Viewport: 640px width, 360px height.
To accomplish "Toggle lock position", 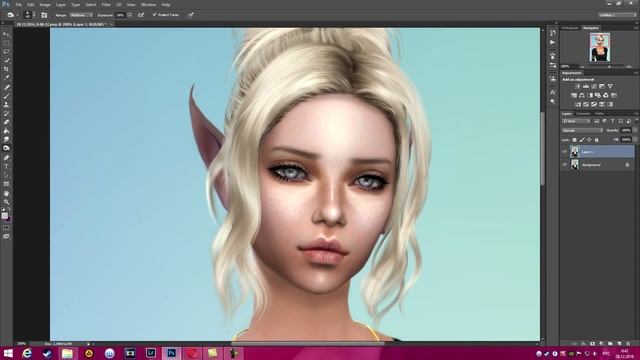I will coord(589,140).
